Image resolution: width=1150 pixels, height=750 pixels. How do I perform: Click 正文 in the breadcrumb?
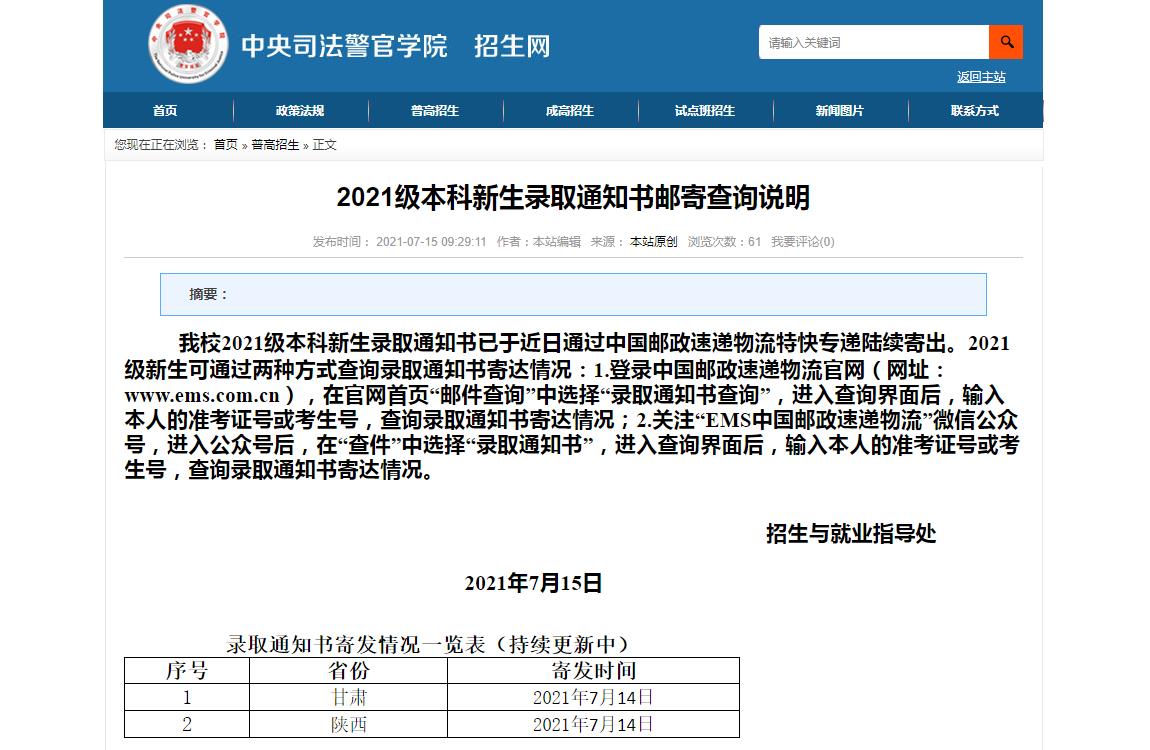click(x=324, y=145)
